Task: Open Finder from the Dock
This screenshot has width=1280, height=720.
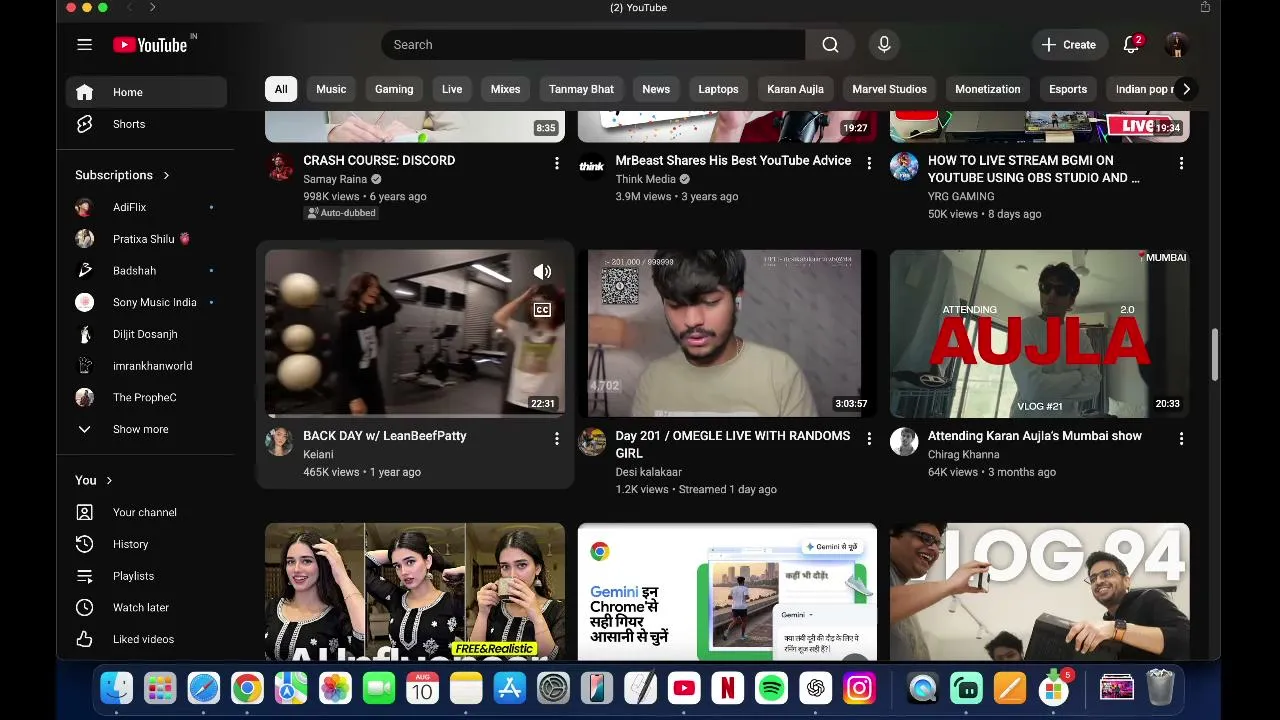Action: (116, 688)
